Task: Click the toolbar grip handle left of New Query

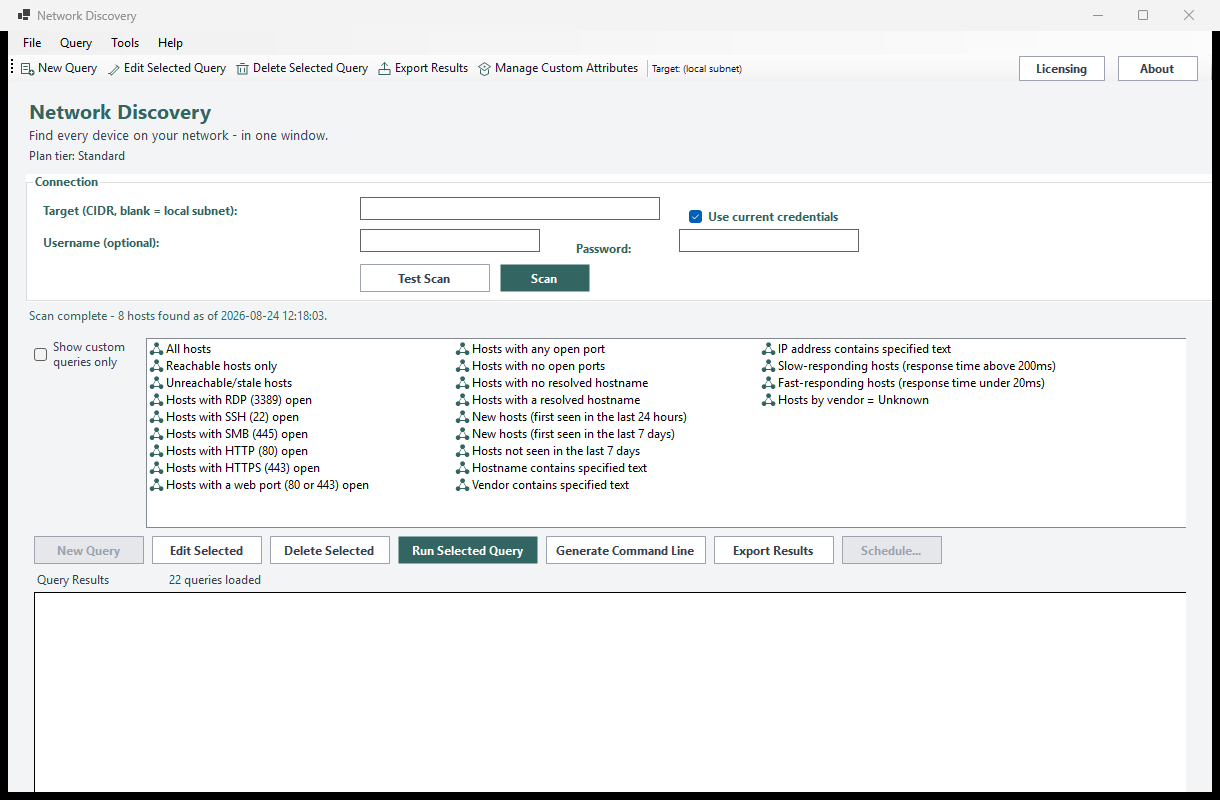Action: pyautogui.click(x=12, y=68)
